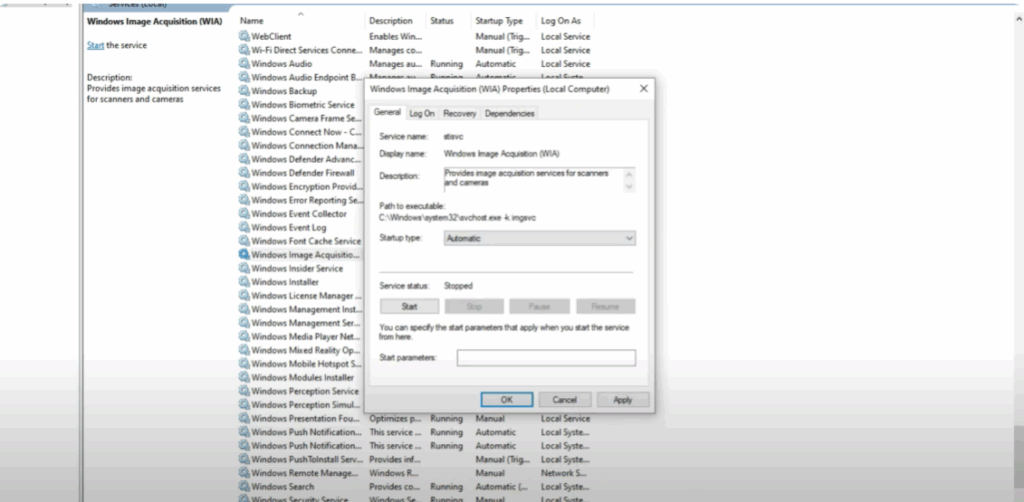Click the gear icon beside Windows License Manager
1024x502 pixels.
coord(244,296)
